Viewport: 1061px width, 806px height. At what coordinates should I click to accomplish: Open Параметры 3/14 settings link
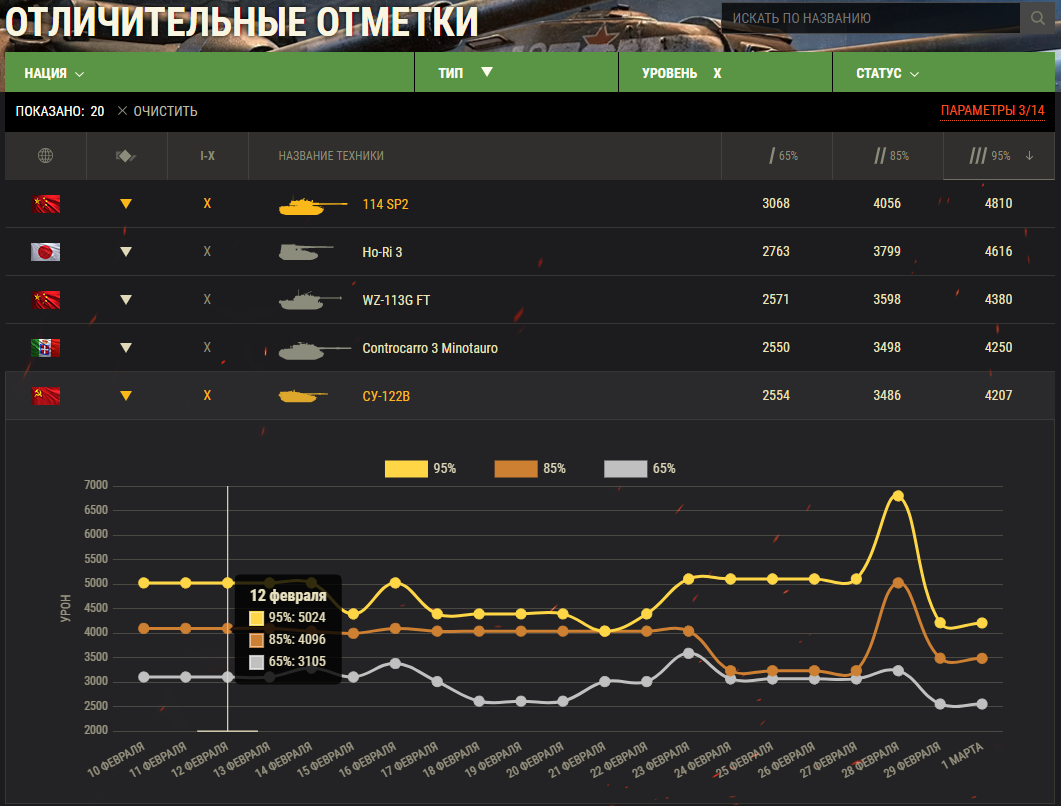pos(993,110)
